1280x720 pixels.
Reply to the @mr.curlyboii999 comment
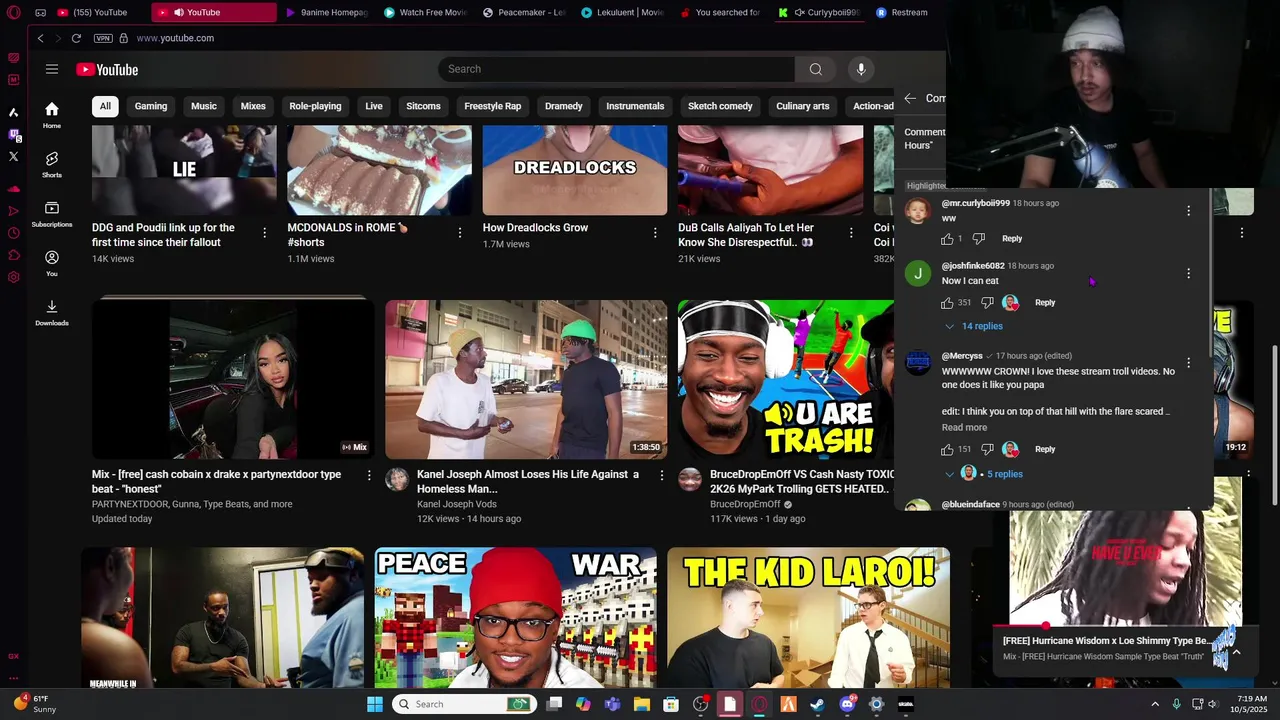click(1012, 238)
